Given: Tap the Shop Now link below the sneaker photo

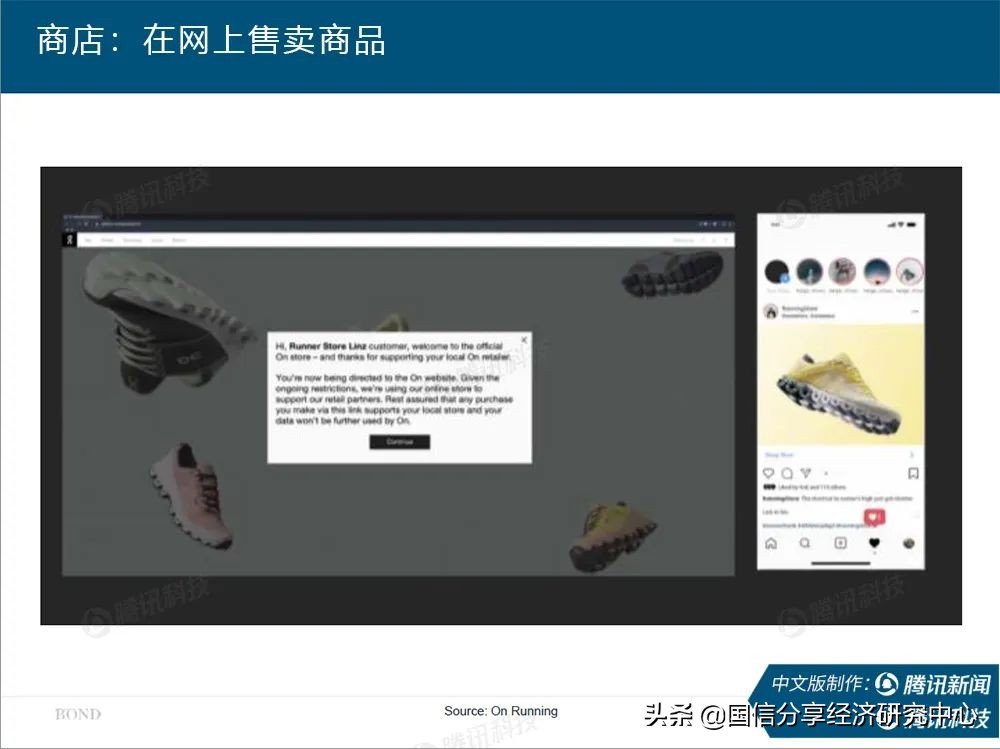Looking at the screenshot, I should coord(779,454).
